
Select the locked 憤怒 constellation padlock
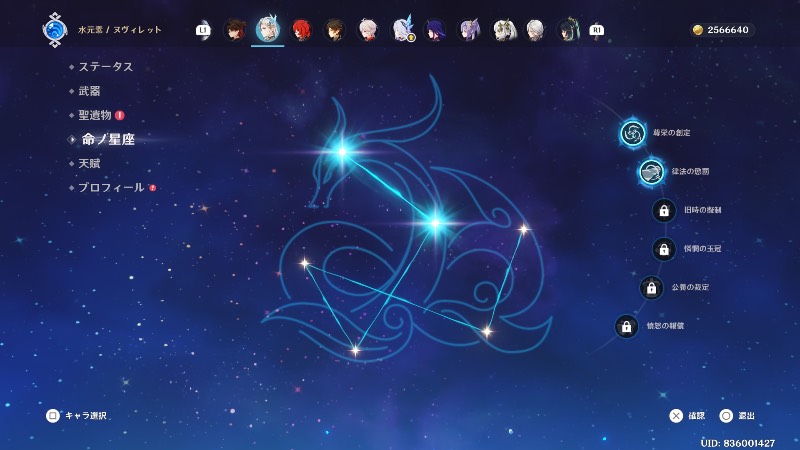[x=627, y=327]
